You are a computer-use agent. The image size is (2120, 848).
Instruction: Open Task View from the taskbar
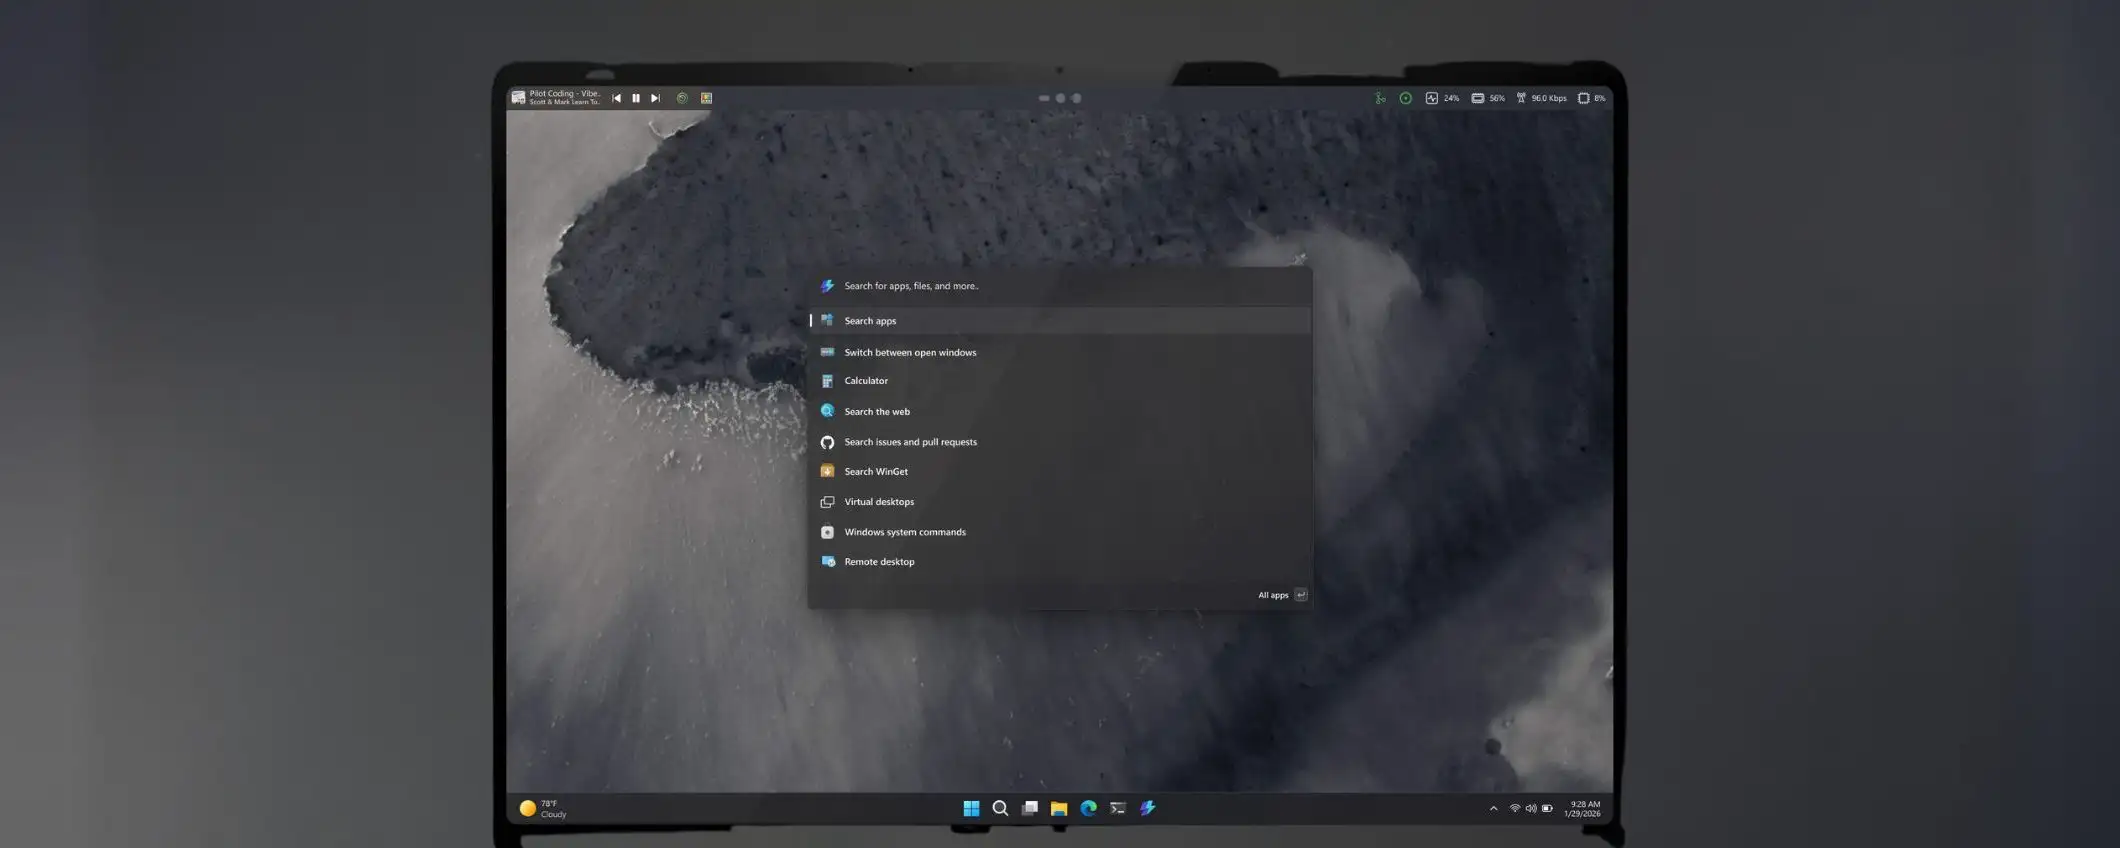click(x=1029, y=808)
